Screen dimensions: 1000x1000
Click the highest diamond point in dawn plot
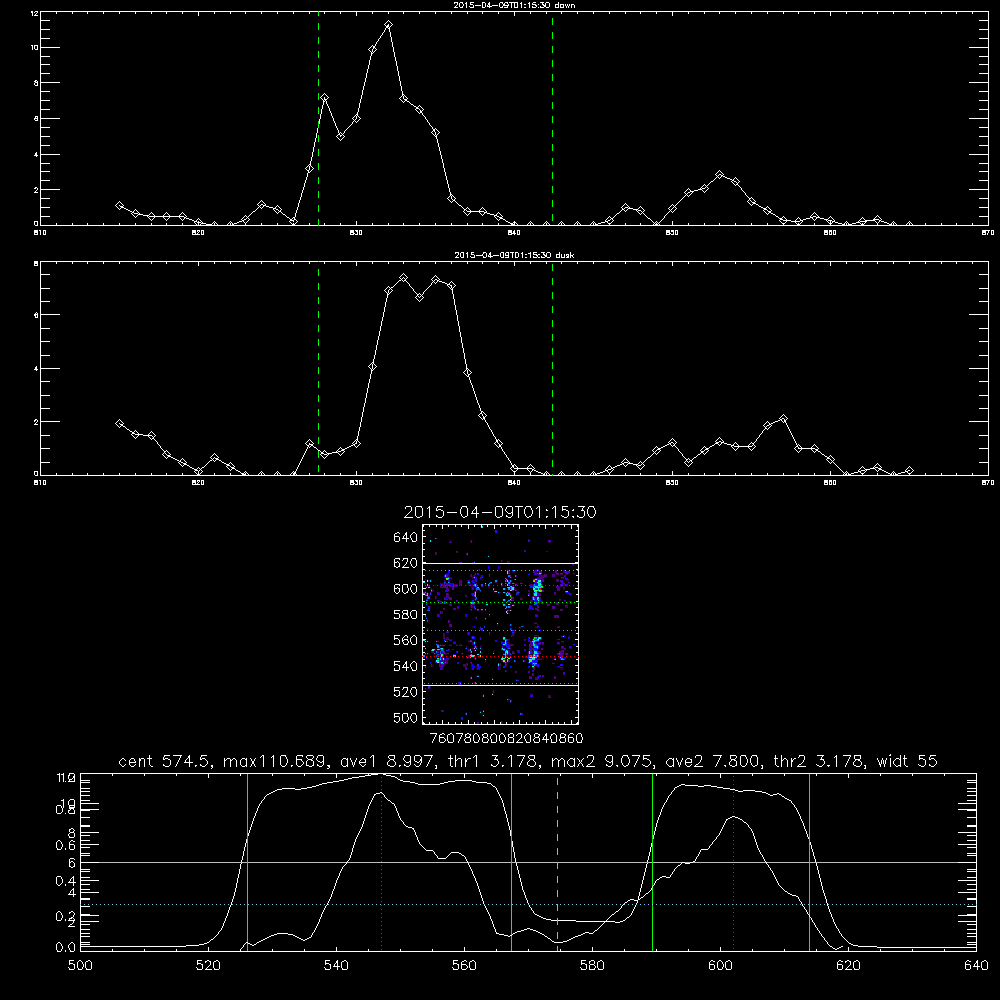point(388,25)
